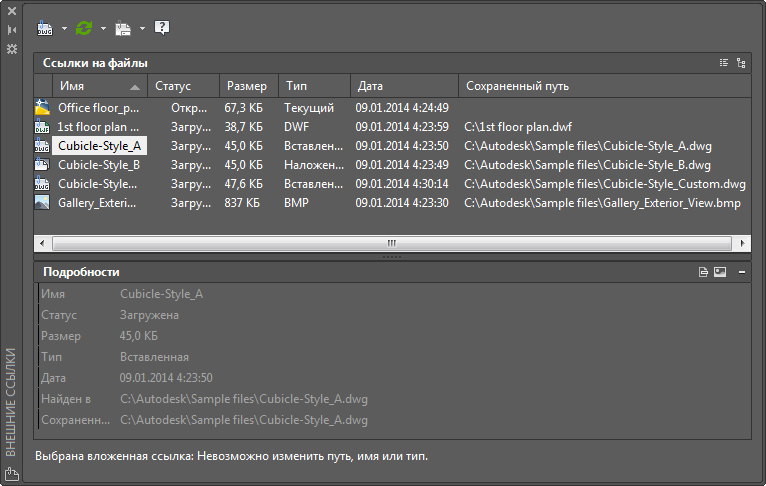Click the ВНЕШНИЕ ССЫЛКИ palette title
This screenshot has height=486, width=766.
click(x=11, y=402)
